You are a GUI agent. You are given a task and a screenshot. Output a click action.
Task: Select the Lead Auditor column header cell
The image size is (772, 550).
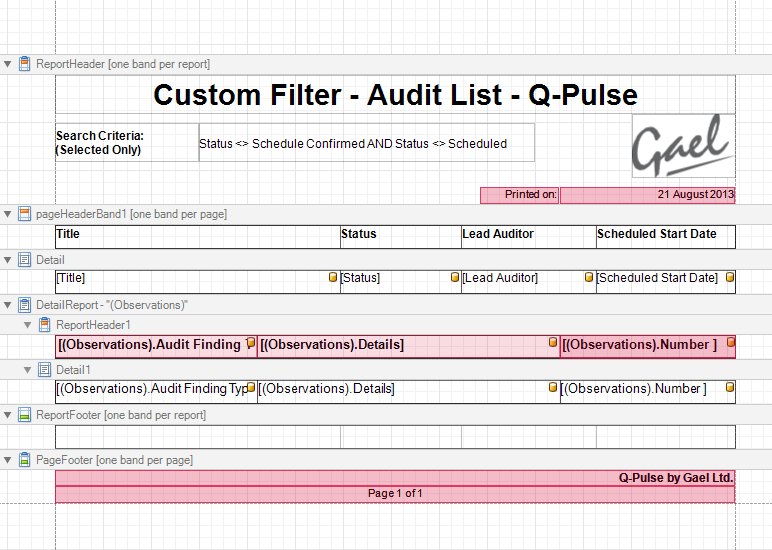529,237
